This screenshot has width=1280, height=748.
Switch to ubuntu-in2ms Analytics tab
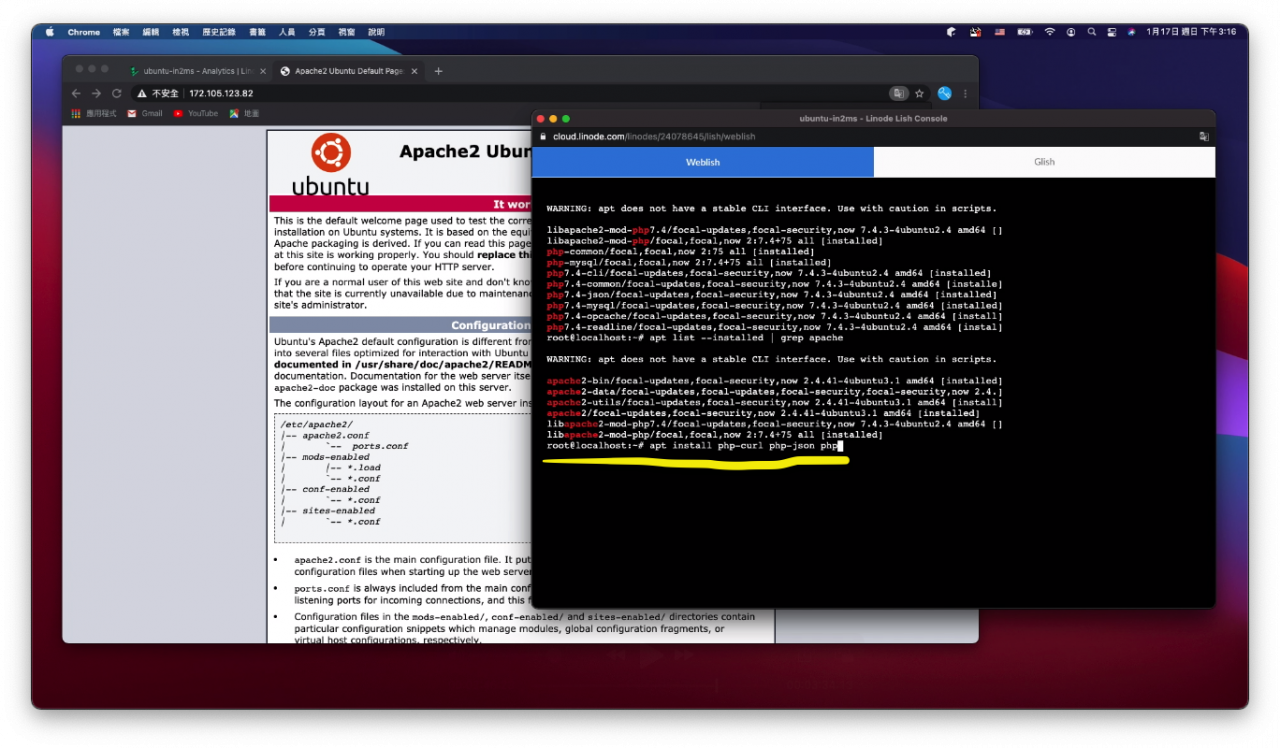coord(196,71)
